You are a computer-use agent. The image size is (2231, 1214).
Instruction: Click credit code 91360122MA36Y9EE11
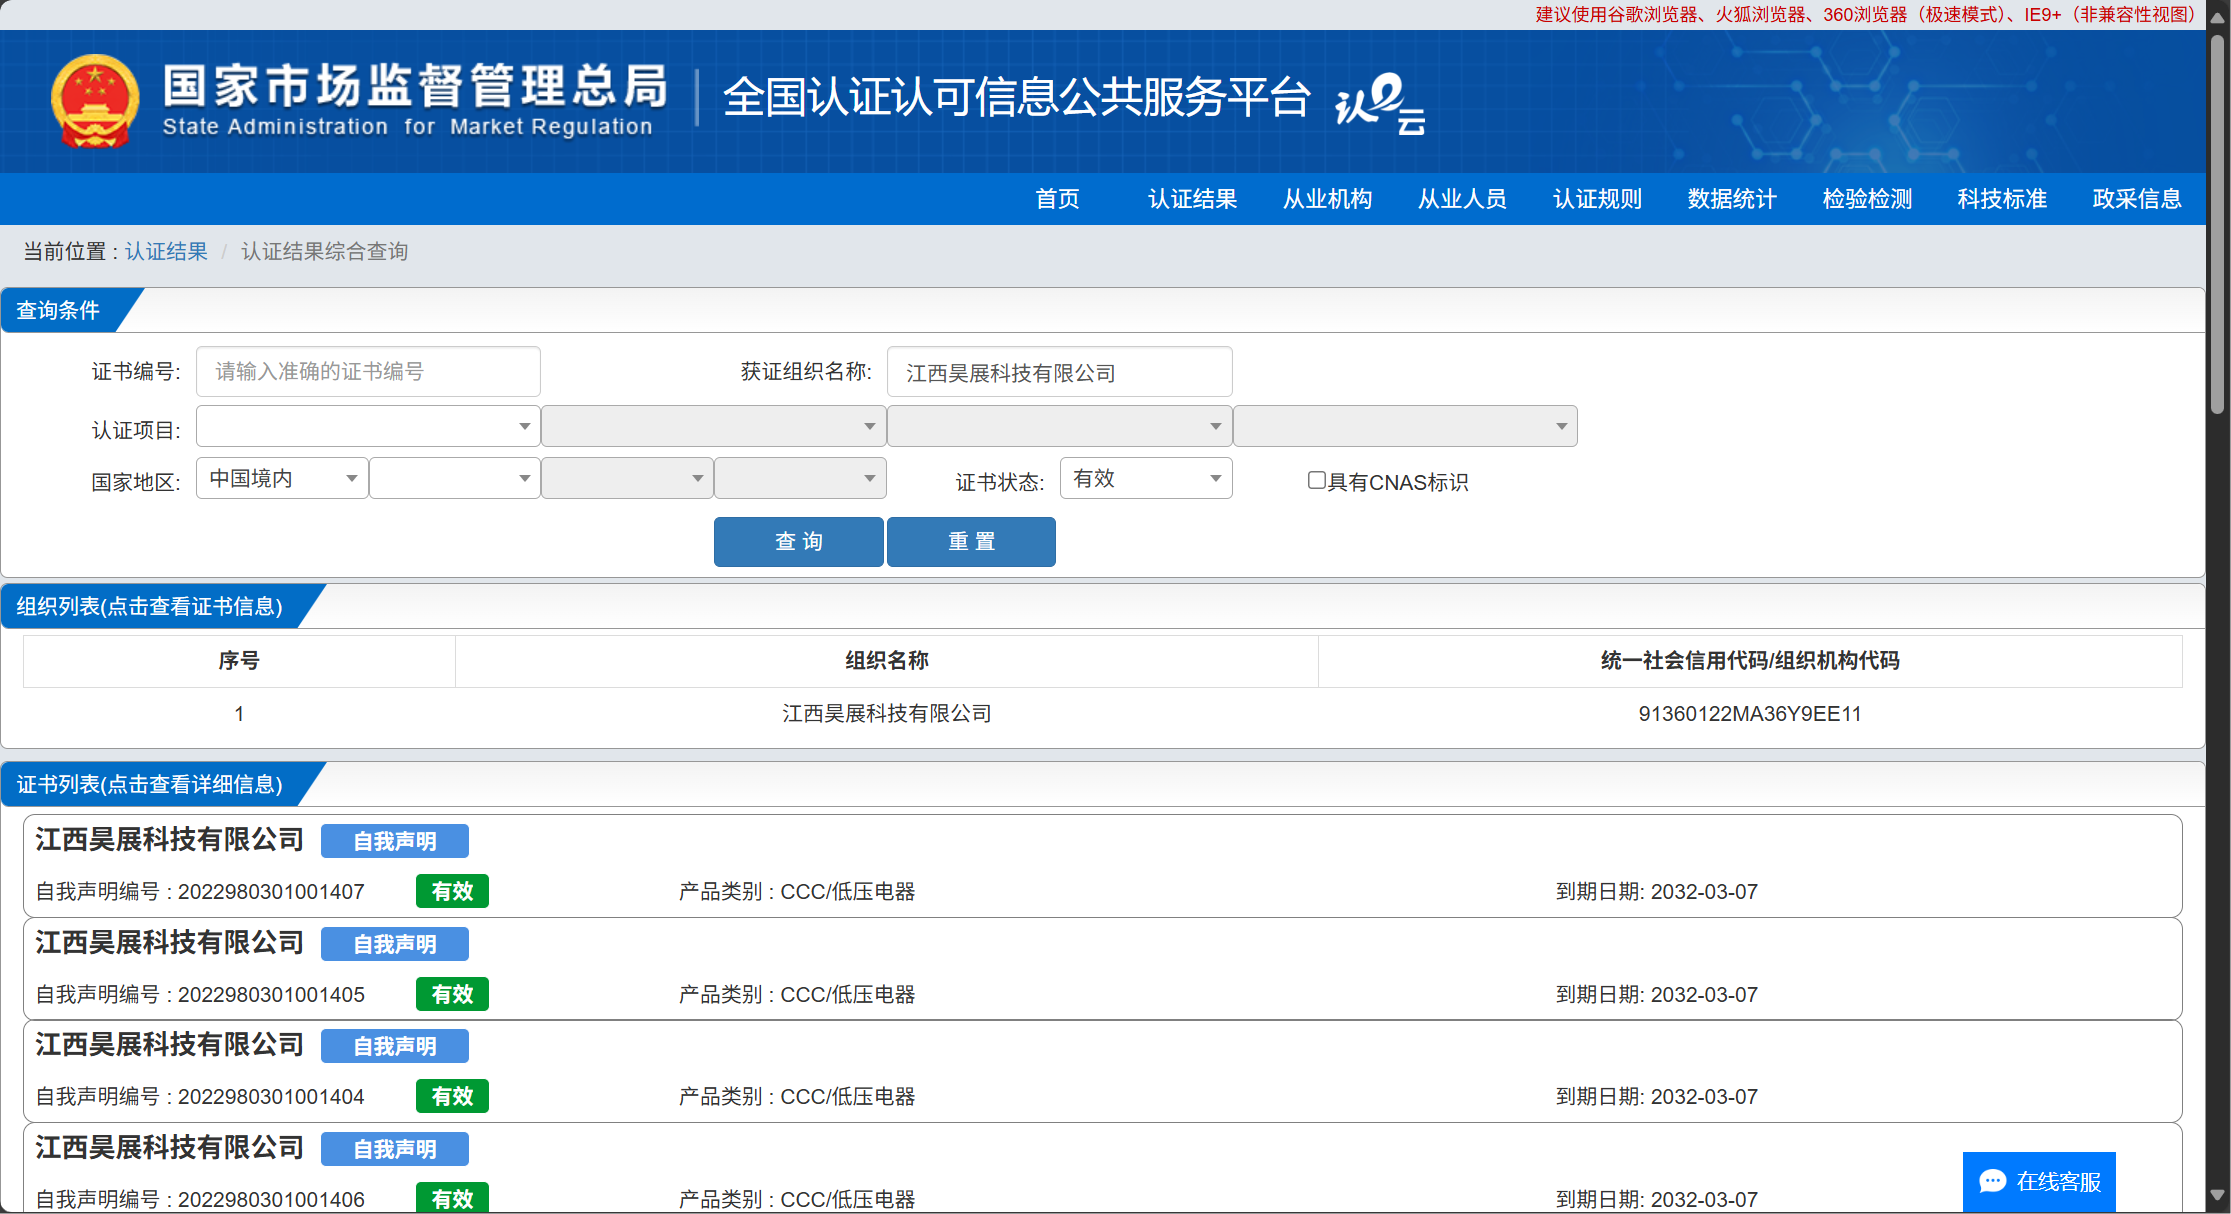(1749, 714)
